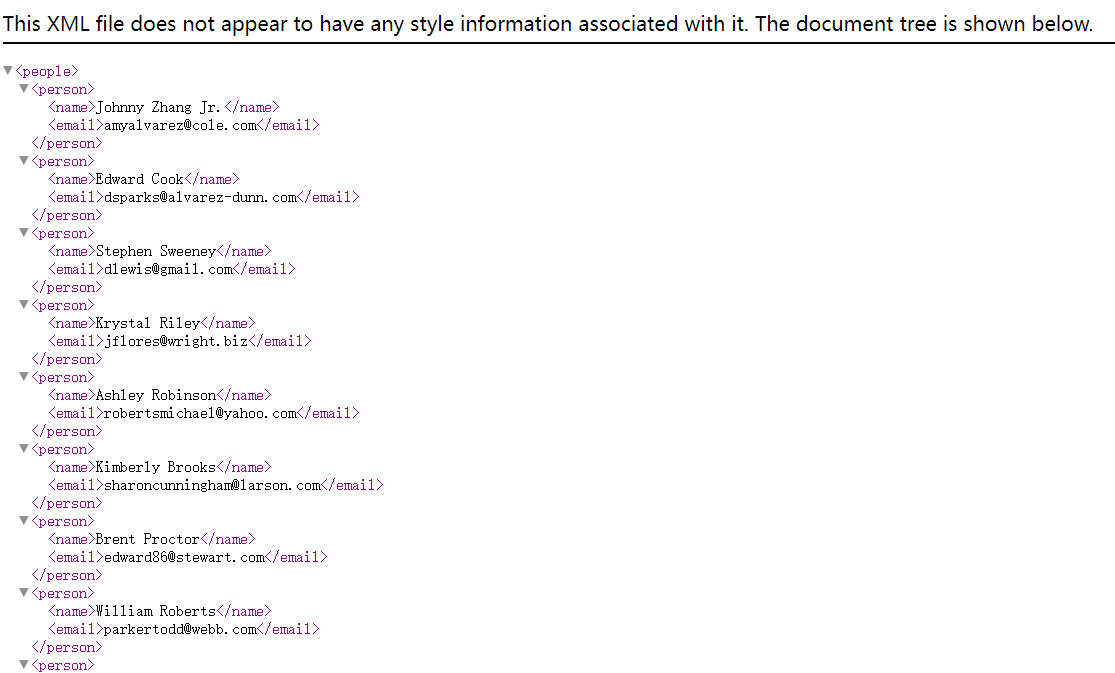The width and height of the screenshot is (1115, 673).
Task: Click the email amyalvarez@cole.com
Action: pos(181,125)
